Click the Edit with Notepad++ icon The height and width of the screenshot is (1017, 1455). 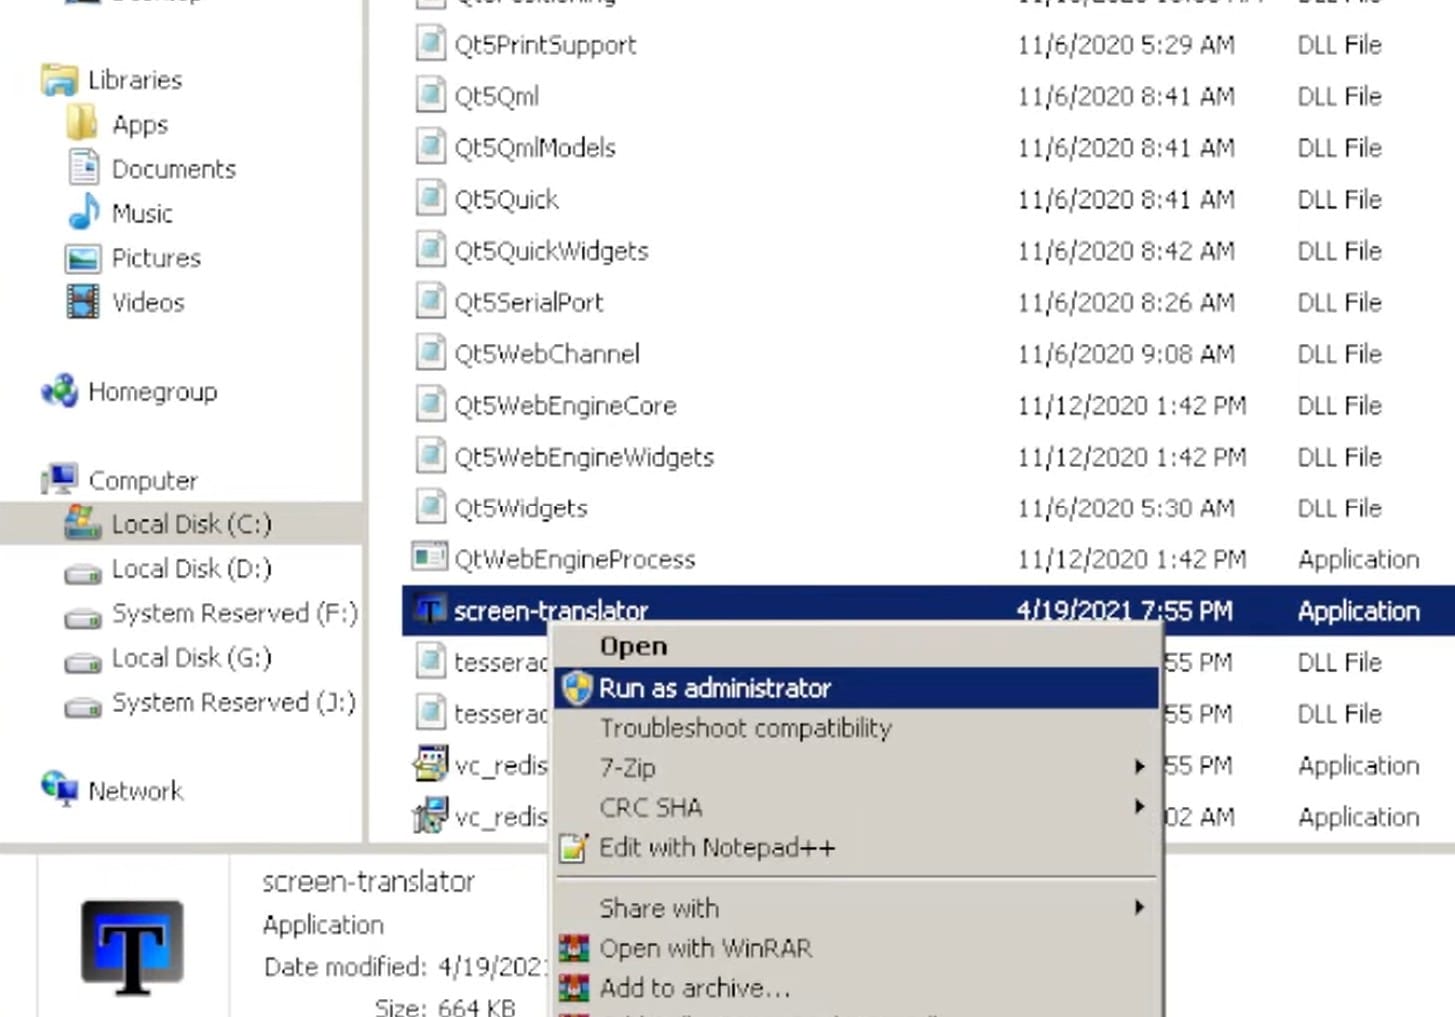coord(574,848)
